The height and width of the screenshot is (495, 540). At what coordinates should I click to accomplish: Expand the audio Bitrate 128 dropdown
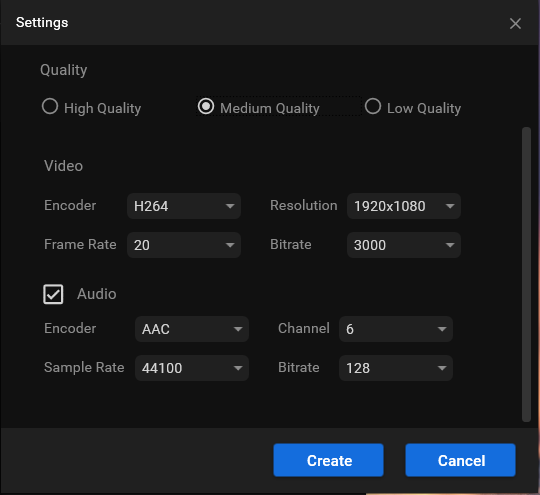click(x=396, y=368)
